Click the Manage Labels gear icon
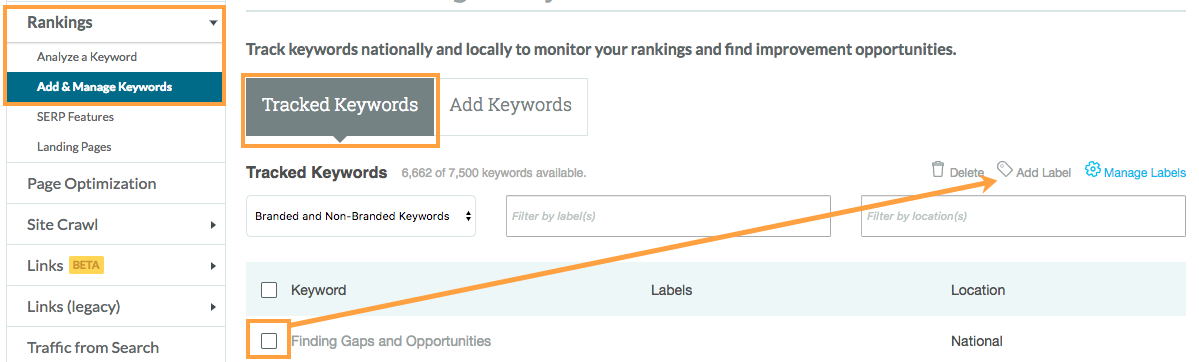 (1093, 169)
